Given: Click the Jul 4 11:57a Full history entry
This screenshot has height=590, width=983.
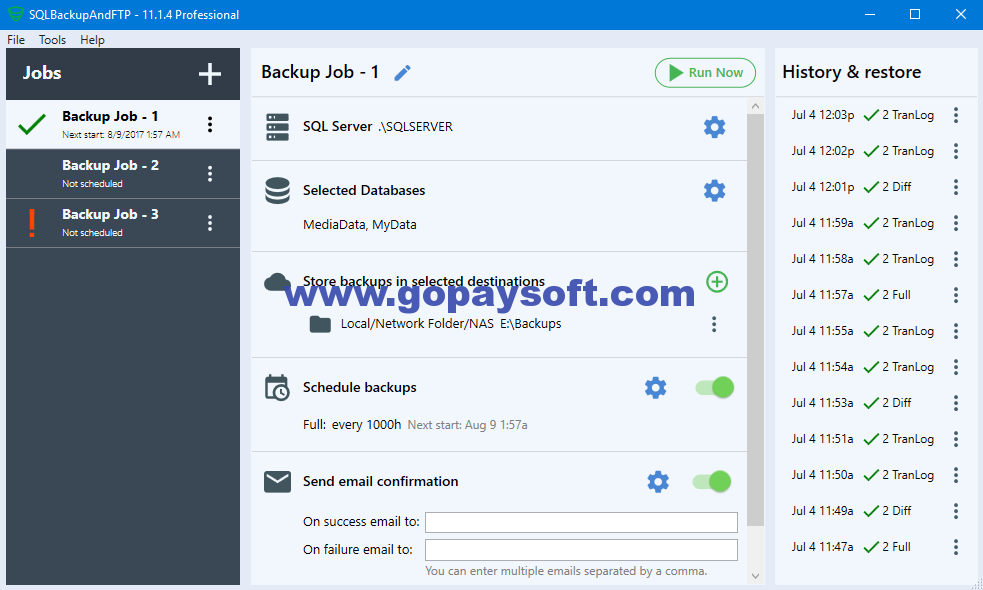Looking at the screenshot, I should pyautogui.click(x=851, y=295).
